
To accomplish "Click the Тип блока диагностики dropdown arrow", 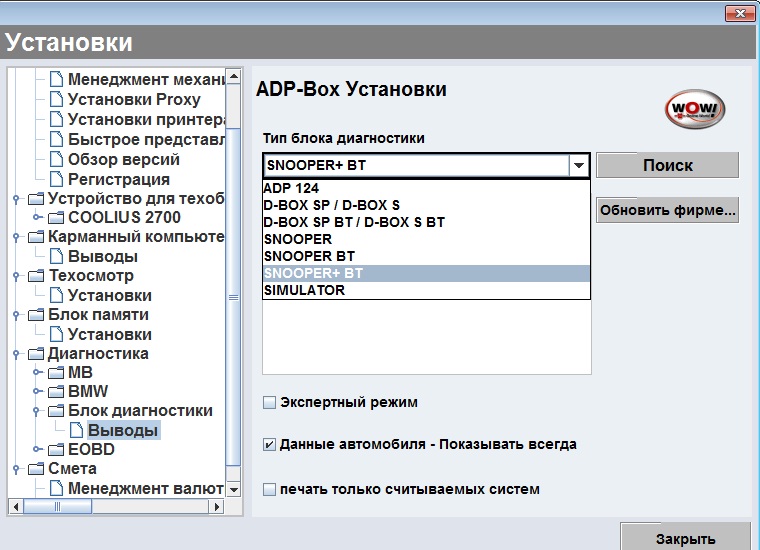I will tap(578, 166).
